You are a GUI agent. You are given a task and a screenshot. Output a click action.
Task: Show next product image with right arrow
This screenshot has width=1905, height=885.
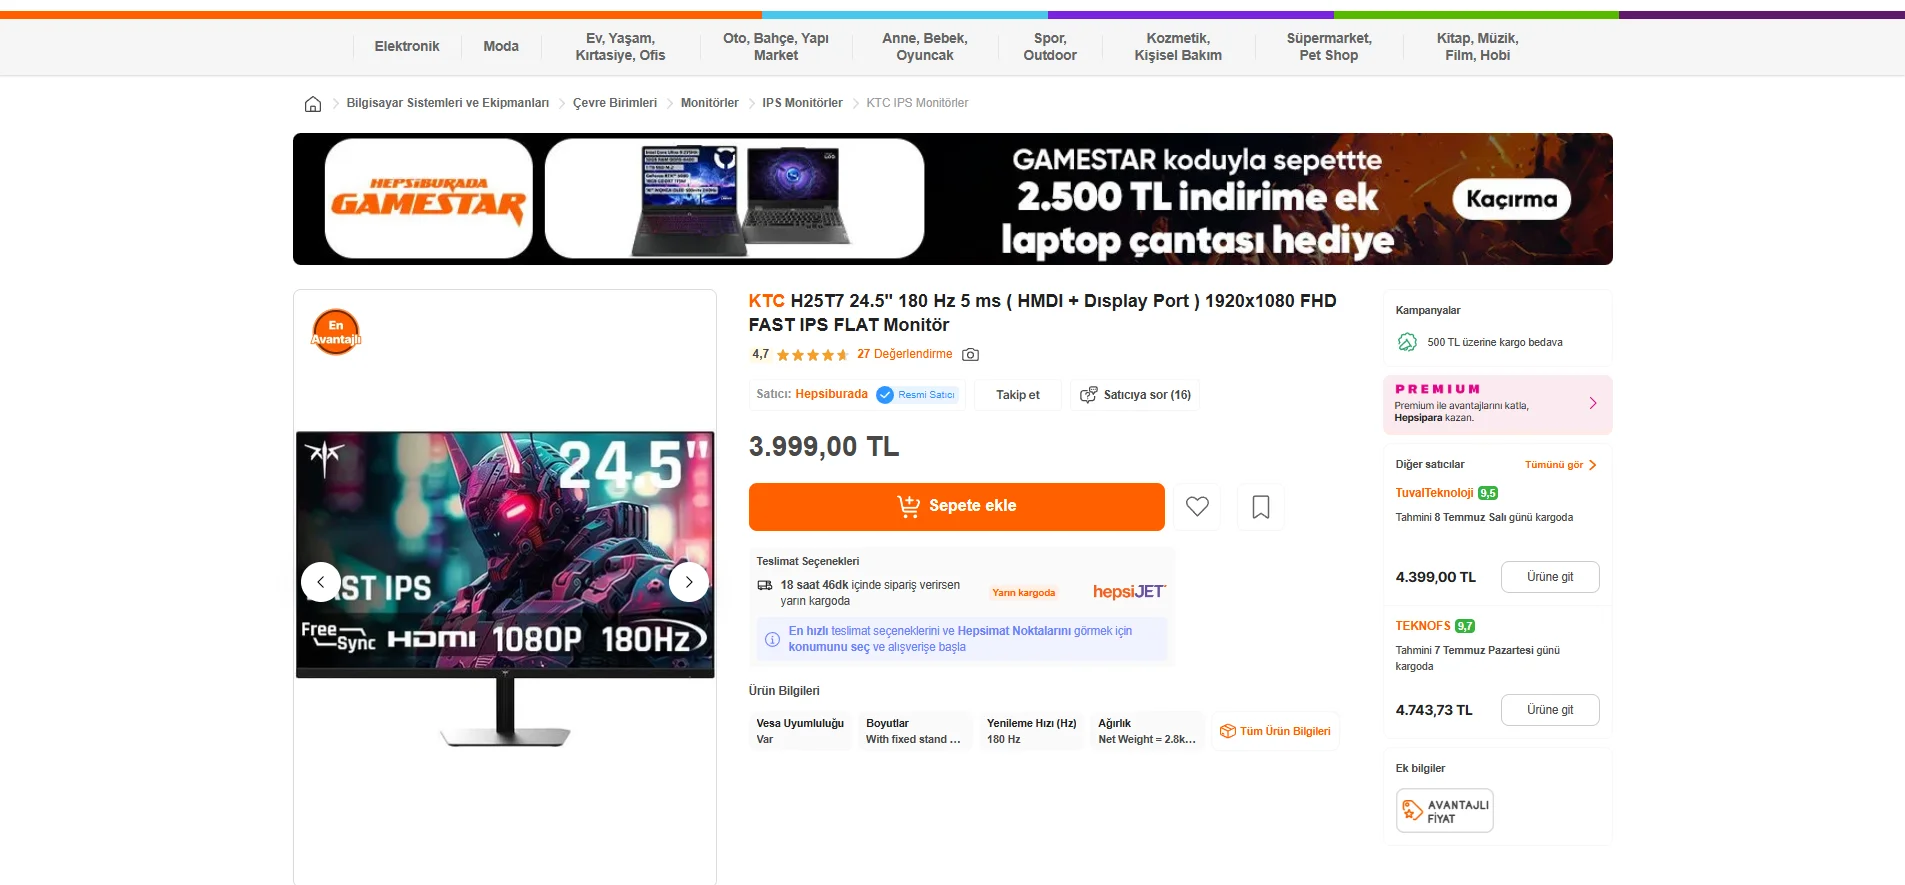click(689, 582)
